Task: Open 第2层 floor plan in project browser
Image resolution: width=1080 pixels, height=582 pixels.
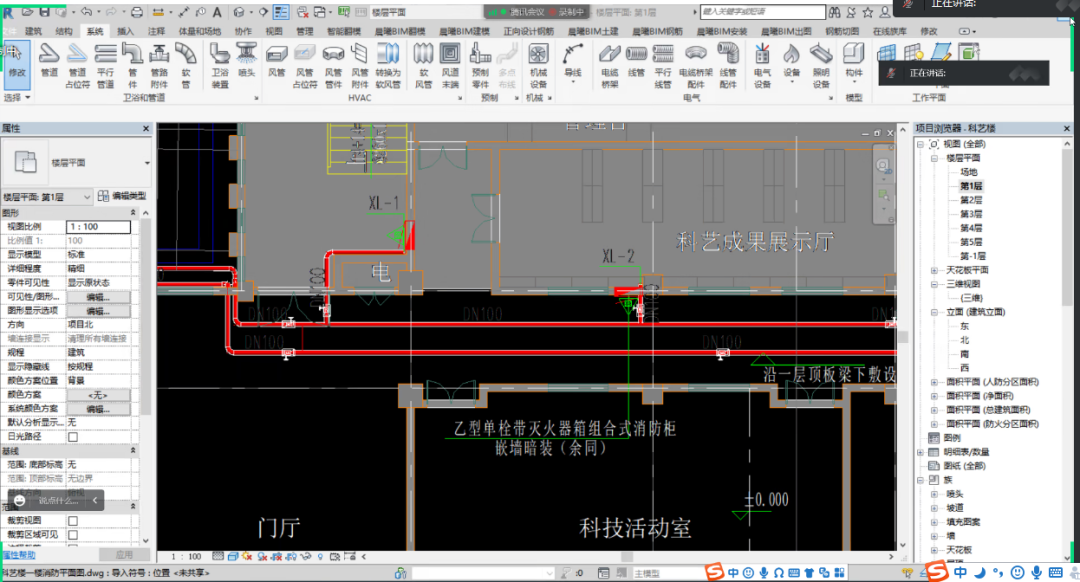Action: (971, 200)
